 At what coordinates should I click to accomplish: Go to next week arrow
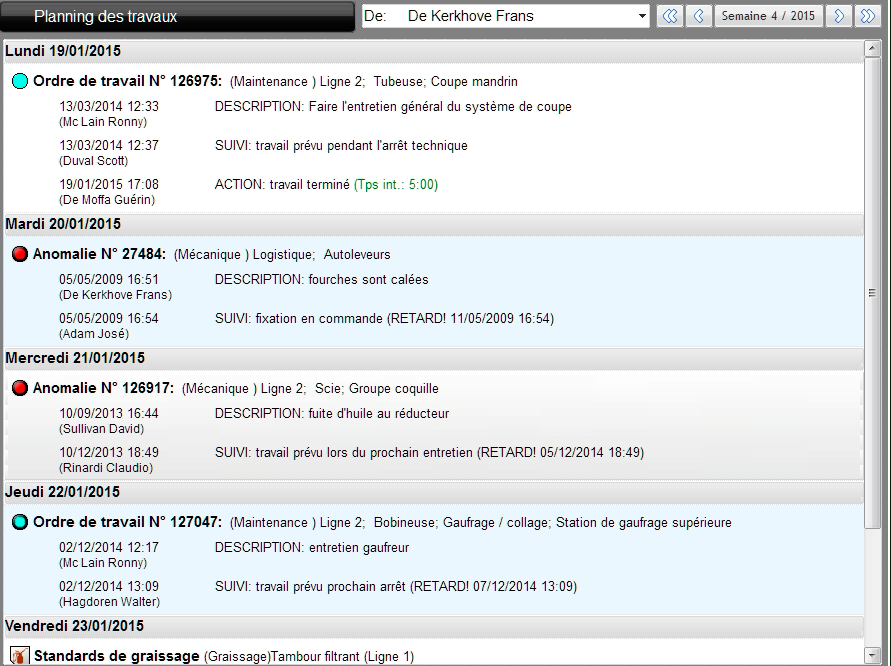tap(839, 16)
